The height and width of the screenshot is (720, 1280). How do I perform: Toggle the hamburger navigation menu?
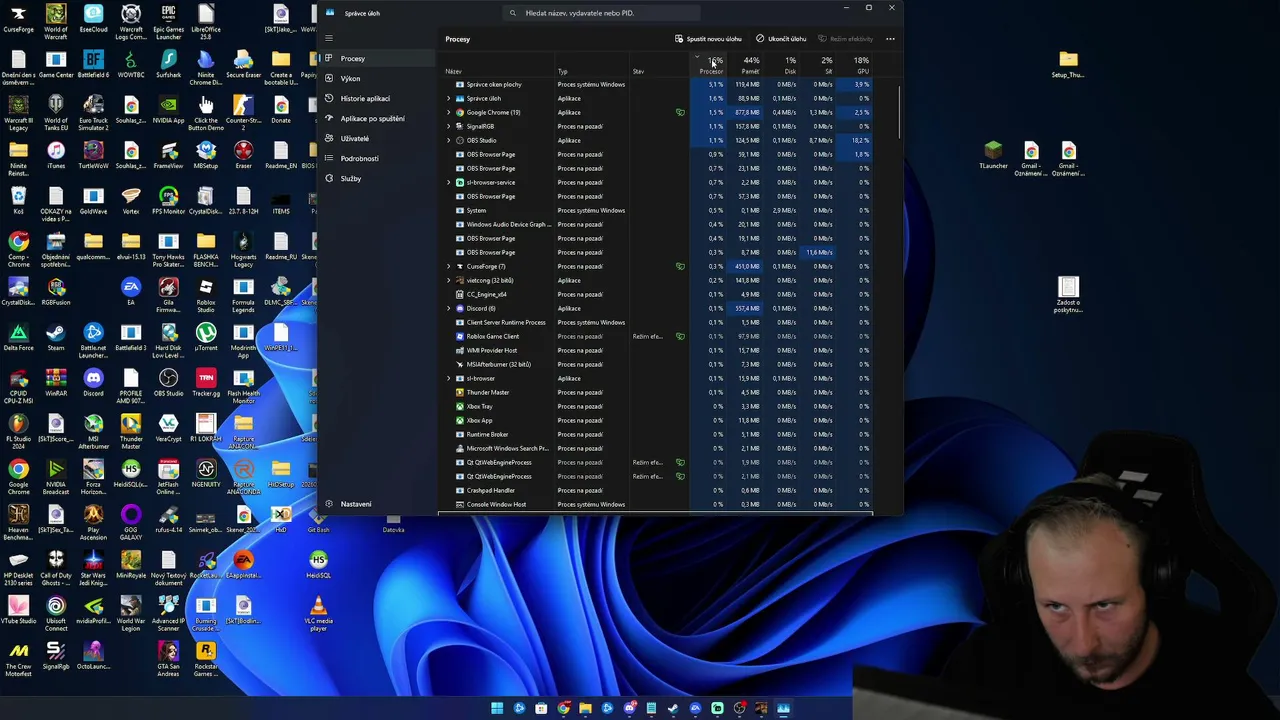(x=328, y=39)
